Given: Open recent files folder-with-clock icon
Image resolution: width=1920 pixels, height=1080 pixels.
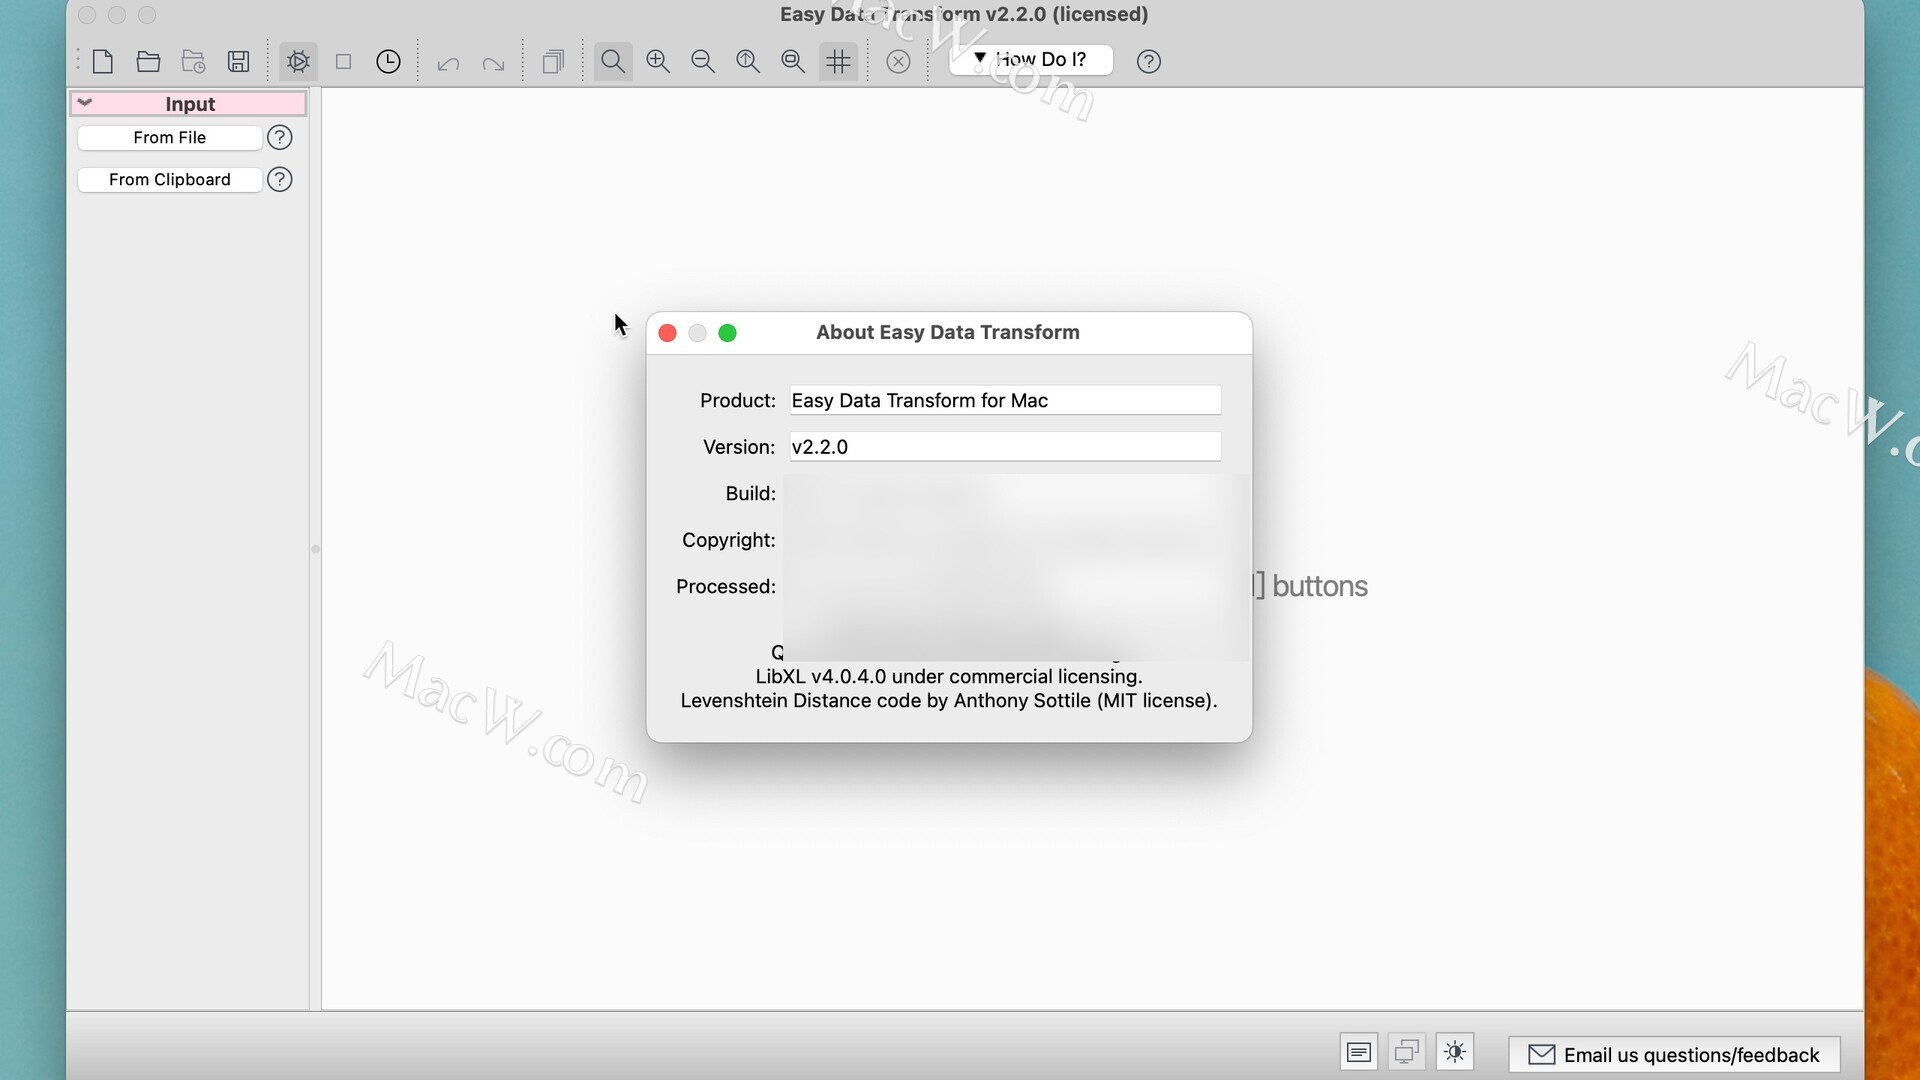Looking at the screenshot, I should click(x=193, y=62).
